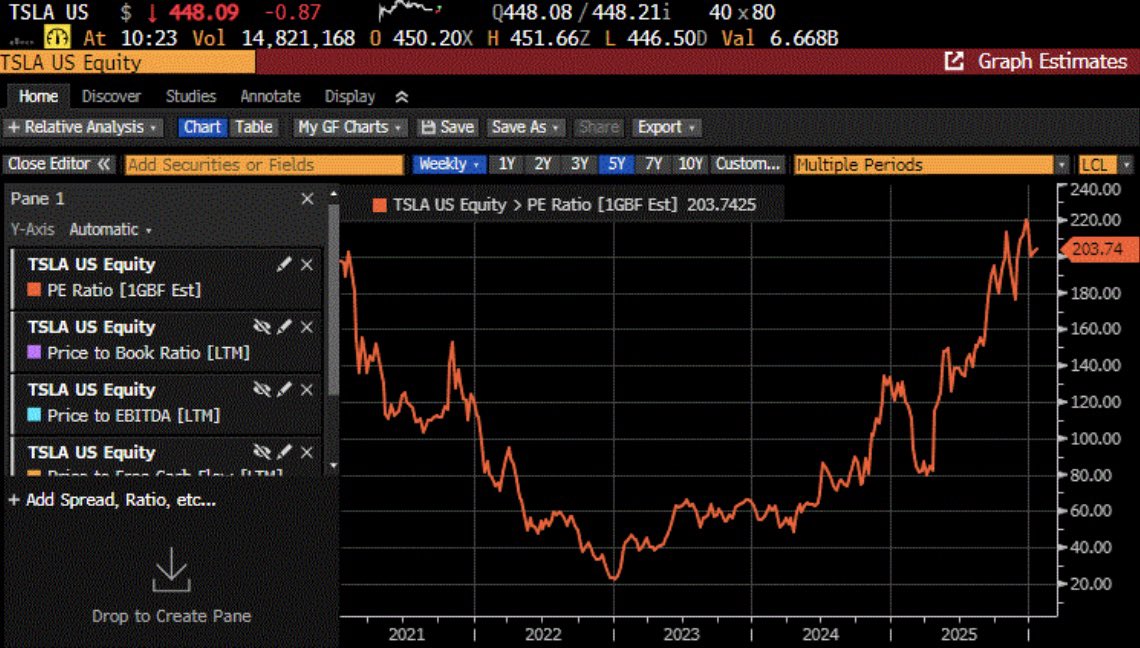Remove the PE Ratio series
Viewport: 1140px width, 648px height.
pyautogui.click(x=307, y=265)
